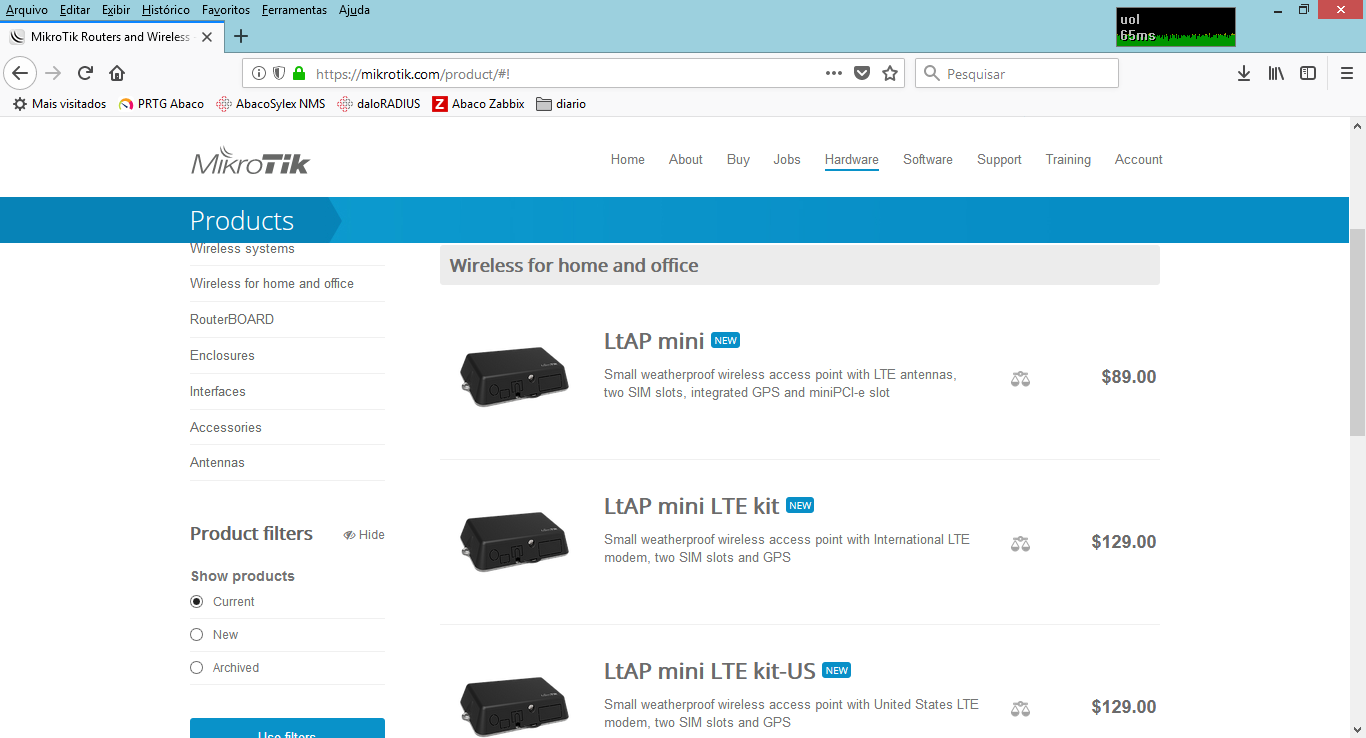The height and width of the screenshot is (738, 1366).
Task: Open the Account page
Action: point(1139,160)
